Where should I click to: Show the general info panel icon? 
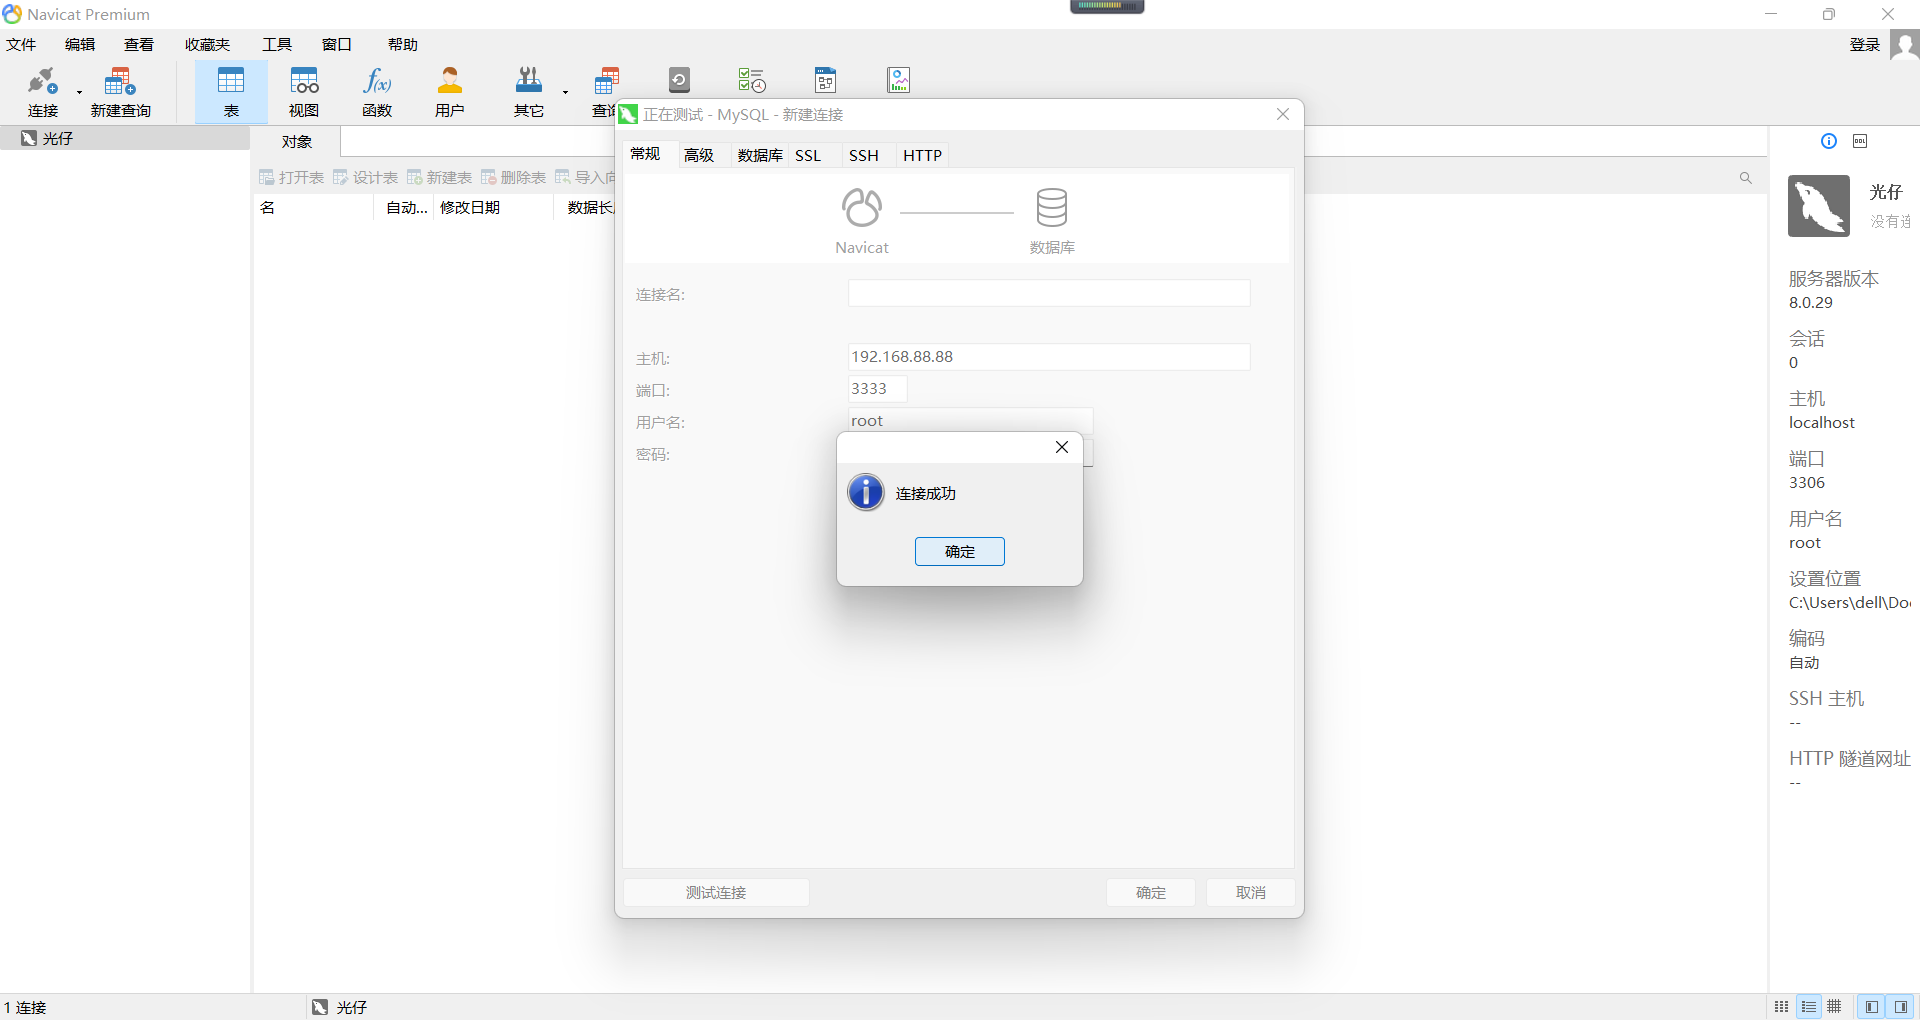tap(1829, 141)
